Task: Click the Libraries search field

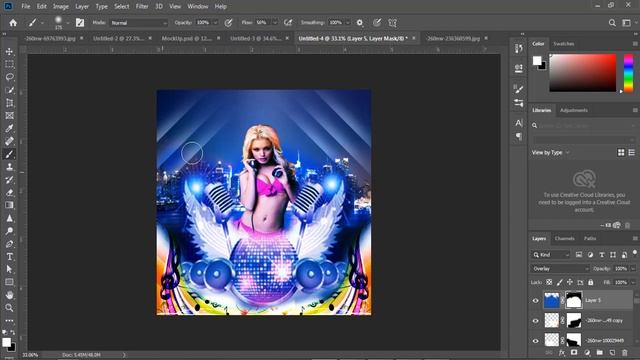Action: pos(583,126)
